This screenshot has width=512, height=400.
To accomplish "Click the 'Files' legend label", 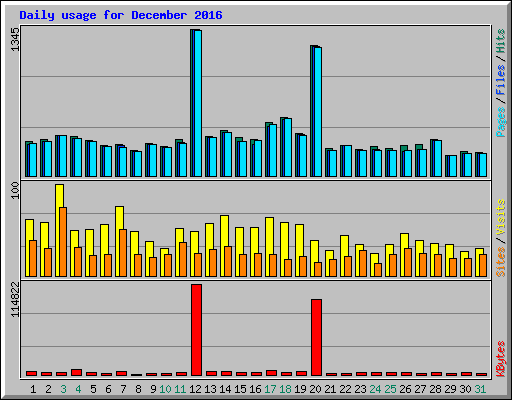I will click(500, 80).
